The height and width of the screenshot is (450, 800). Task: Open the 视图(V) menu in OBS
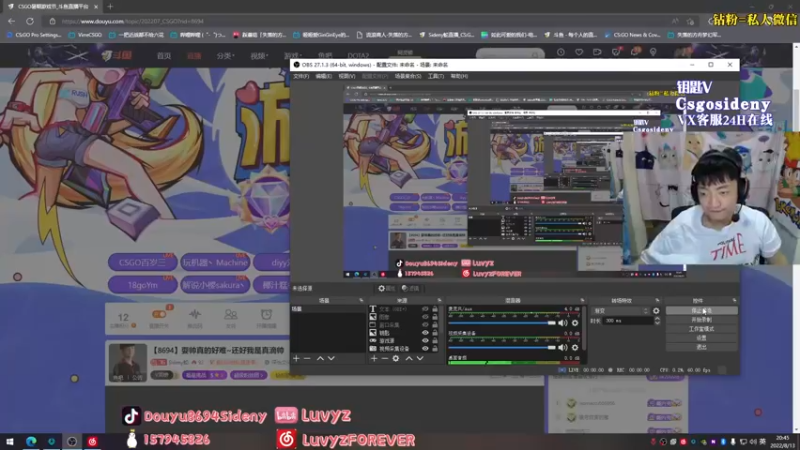347,76
